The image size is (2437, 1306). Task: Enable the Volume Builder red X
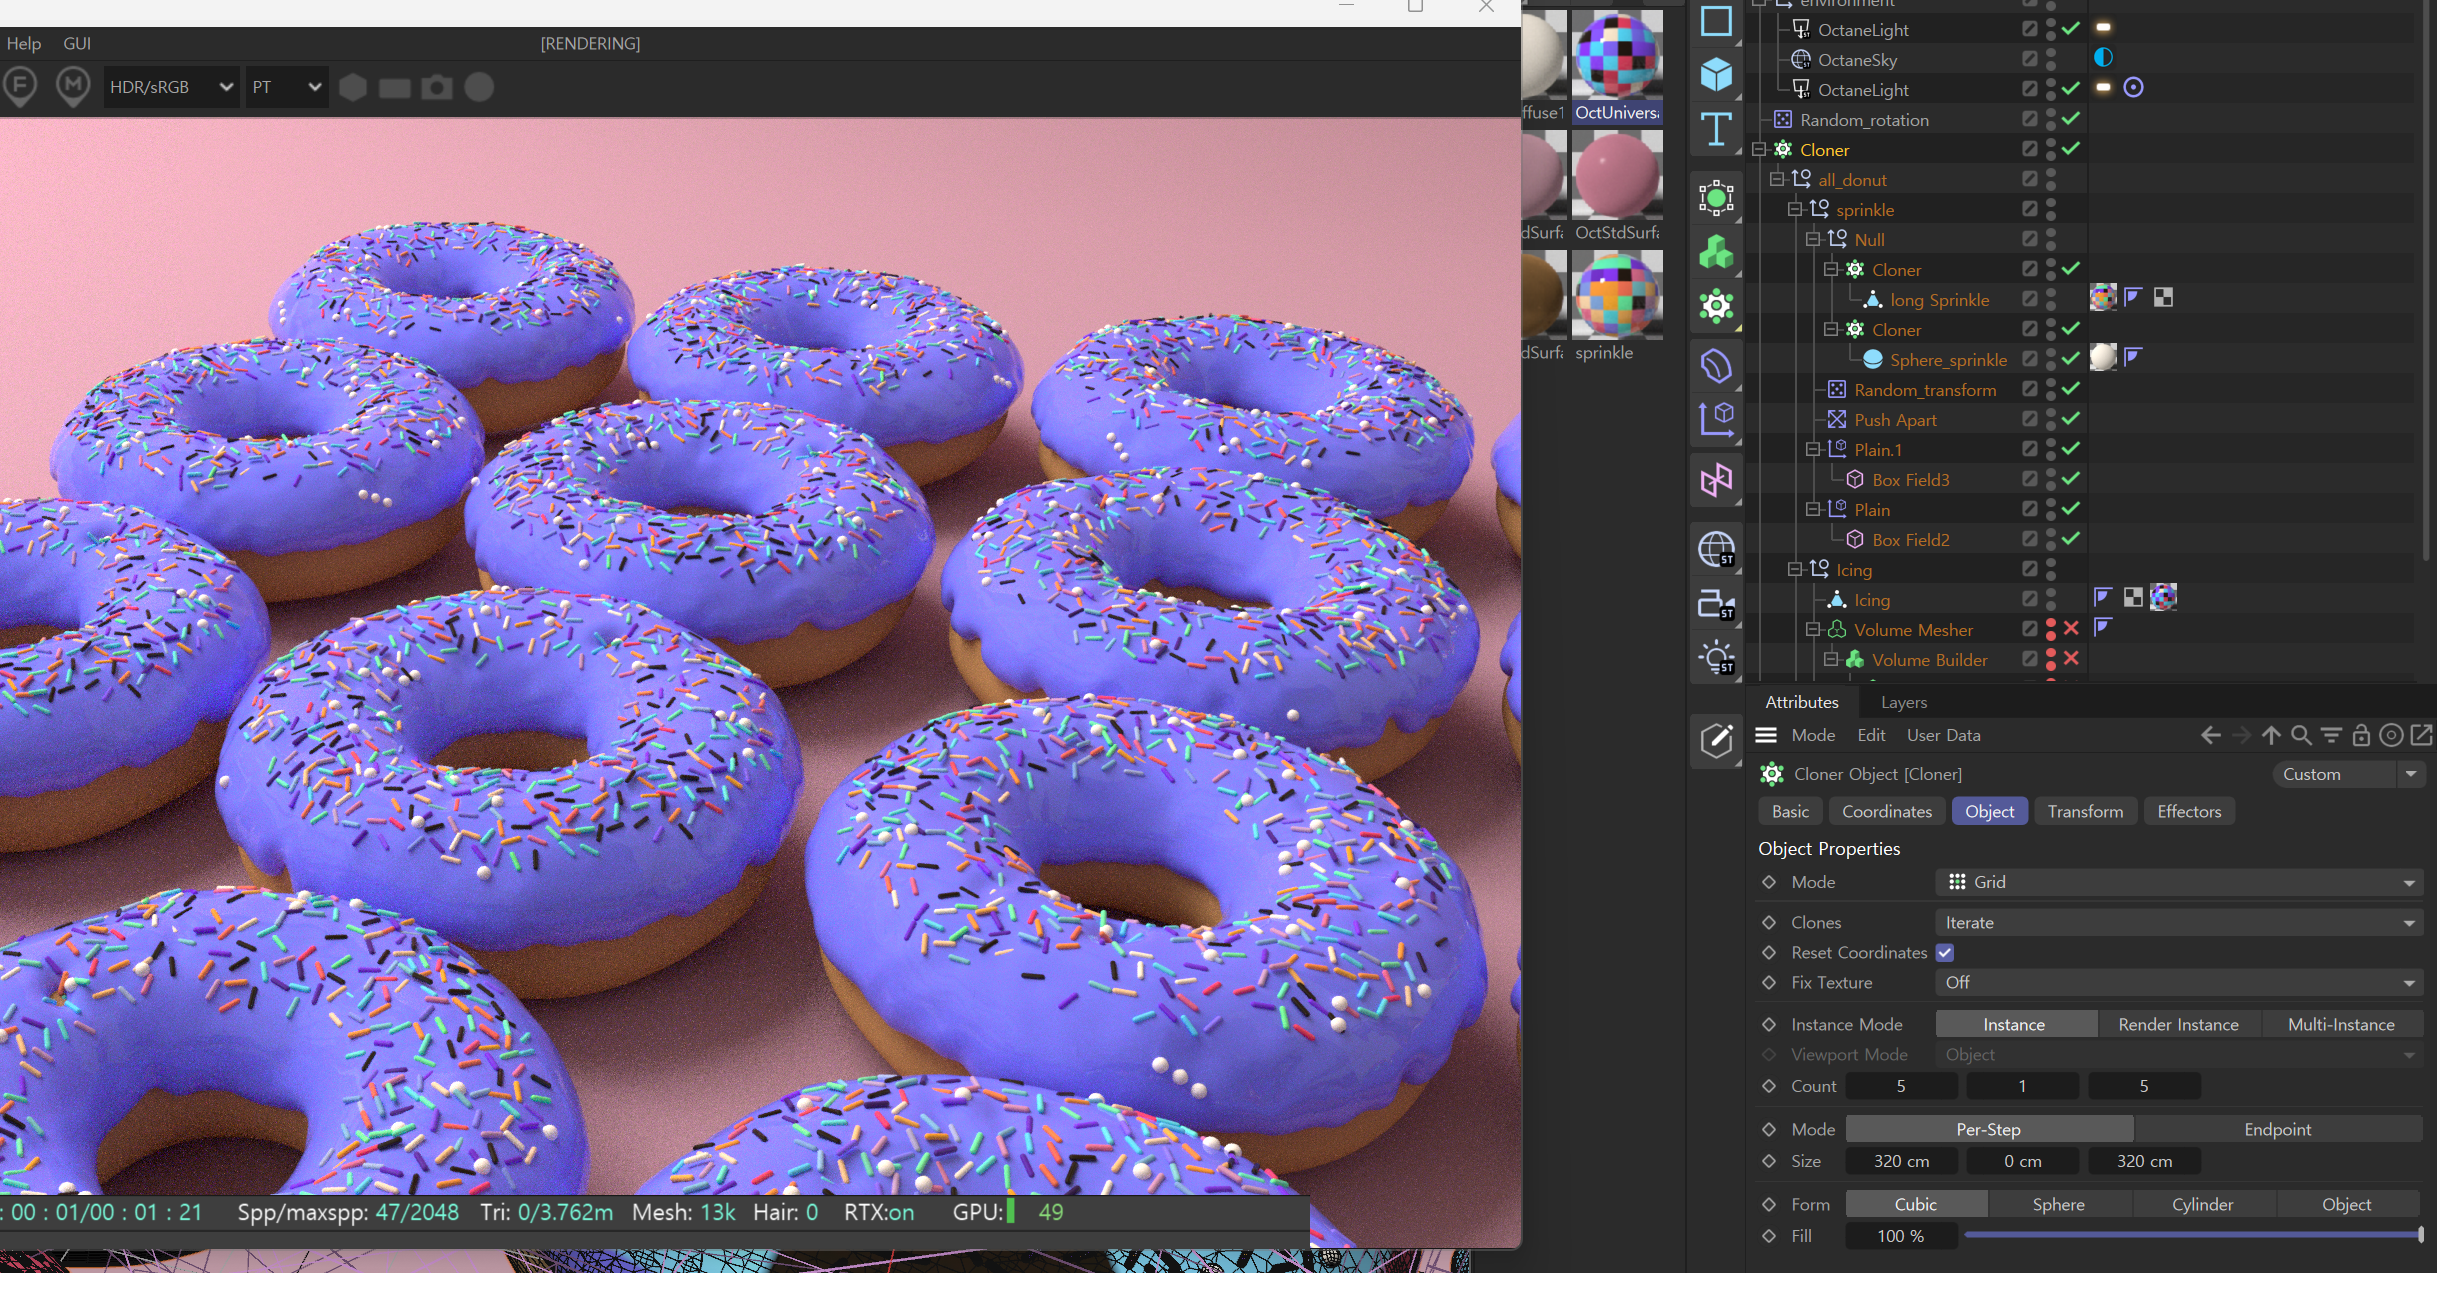tap(2071, 659)
